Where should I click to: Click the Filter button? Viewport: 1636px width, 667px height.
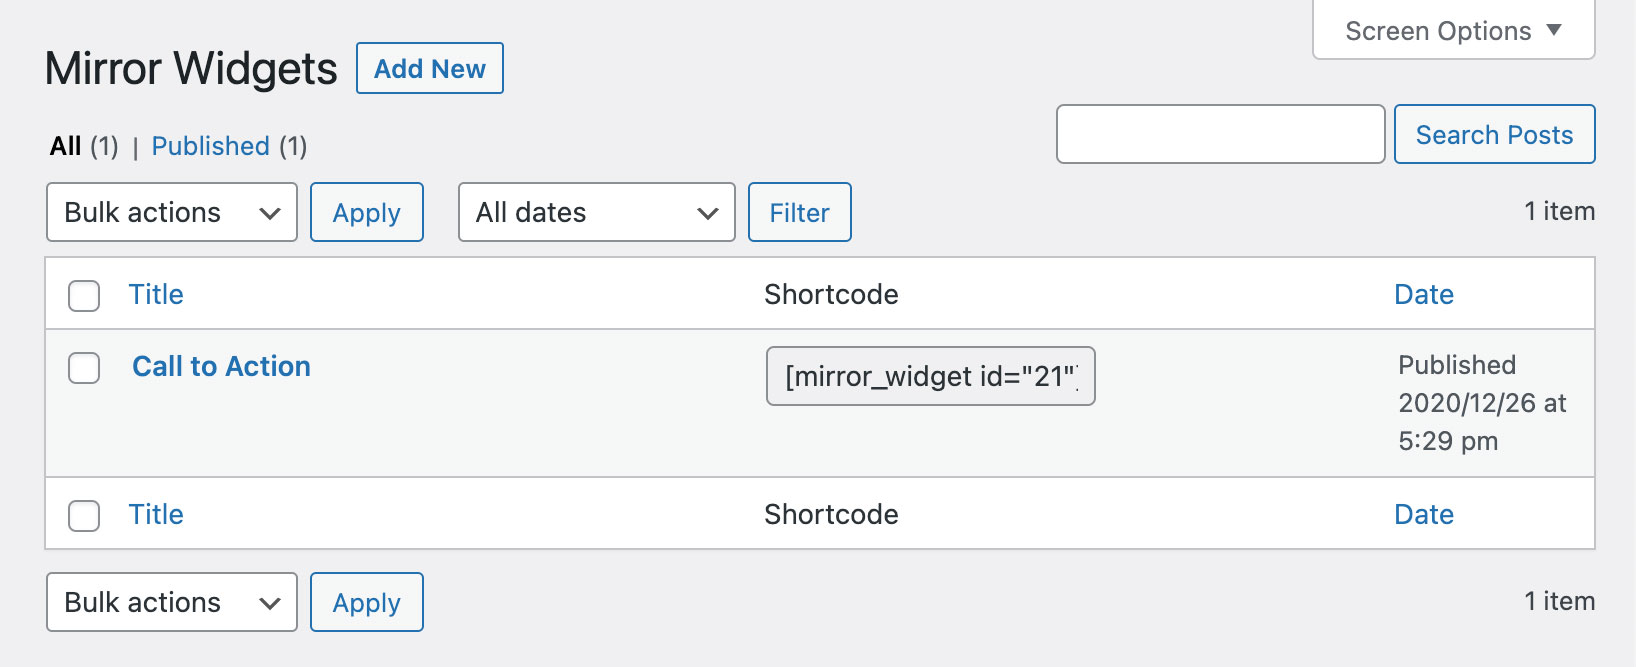[x=799, y=212]
